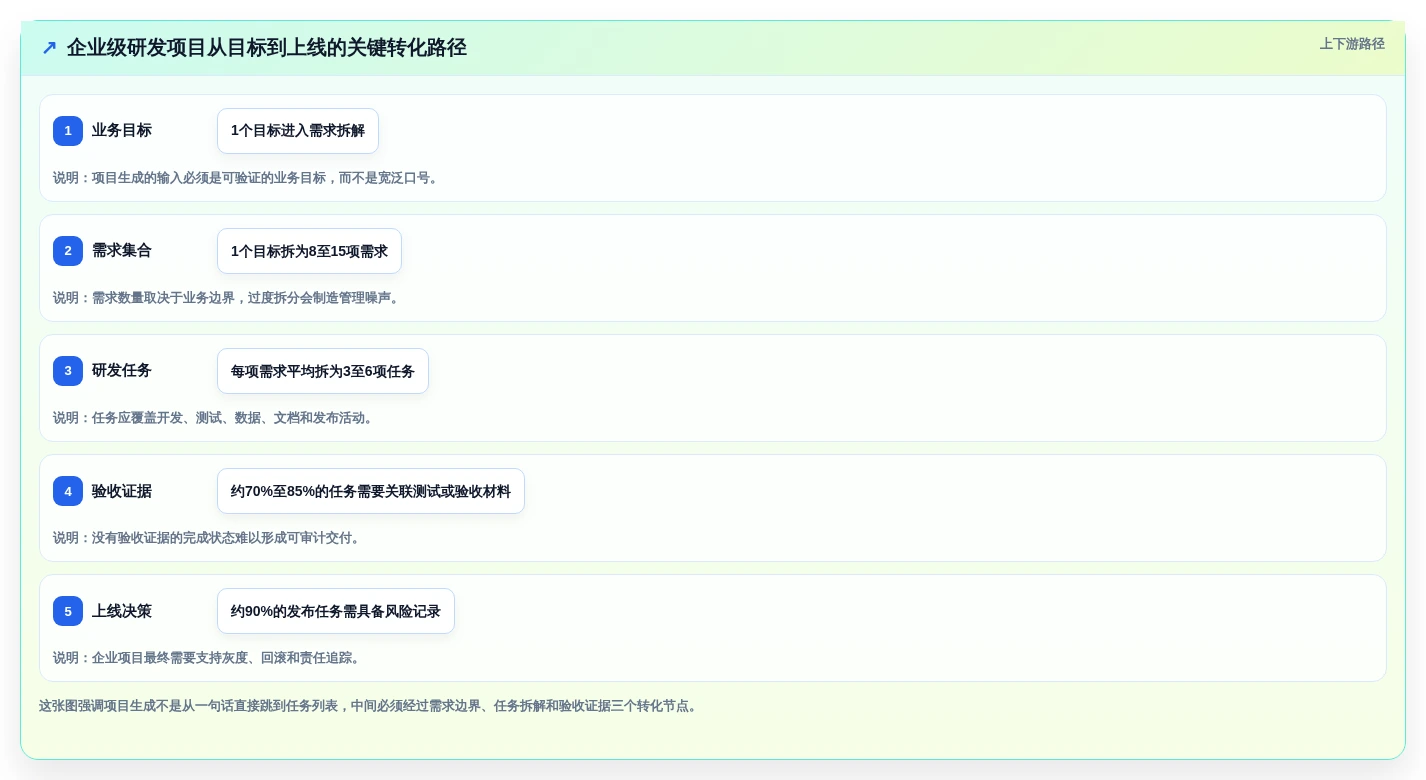Click the note about 过度拆分会制造管理噪声
1426x780 pixels.
(x=228, y=298)
